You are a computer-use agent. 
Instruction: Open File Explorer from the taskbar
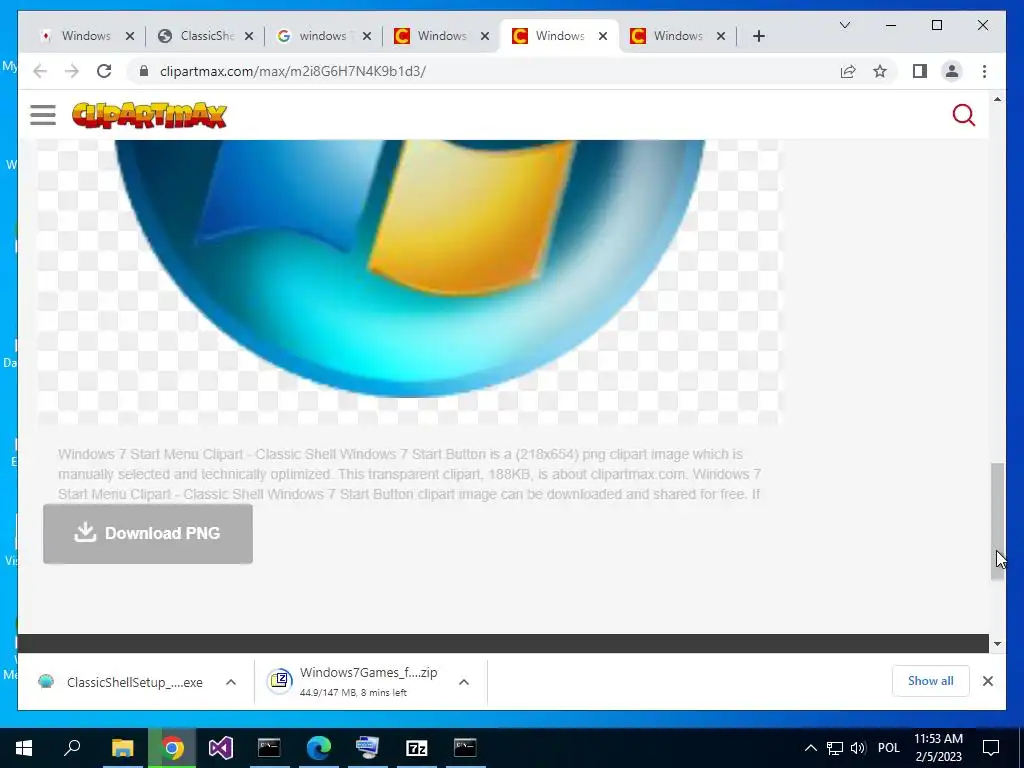point(122,748)
